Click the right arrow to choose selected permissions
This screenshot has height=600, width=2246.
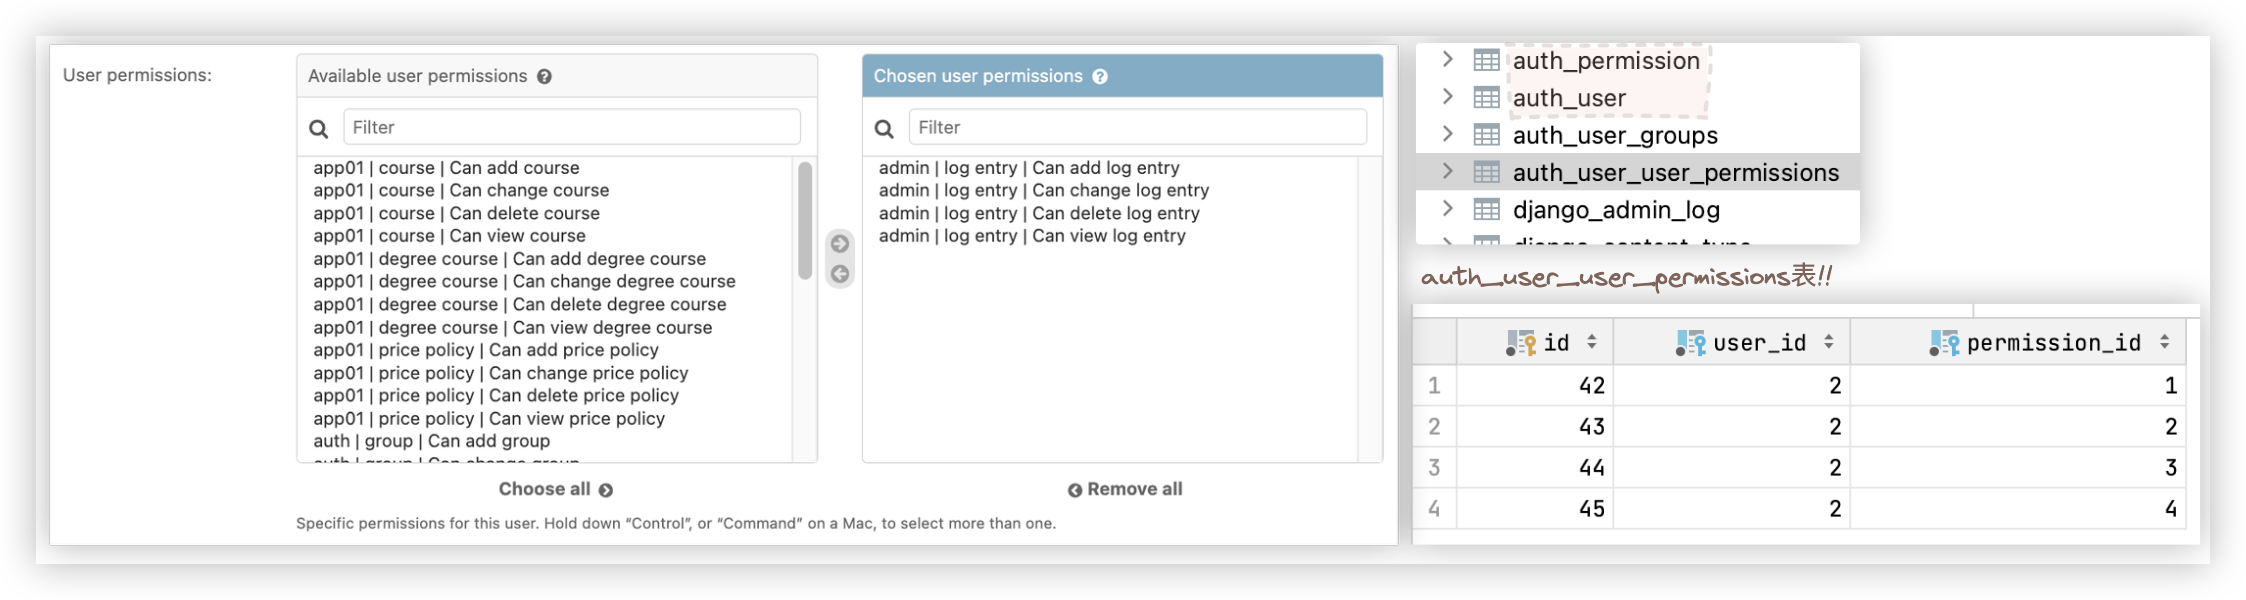pos(840,244)
